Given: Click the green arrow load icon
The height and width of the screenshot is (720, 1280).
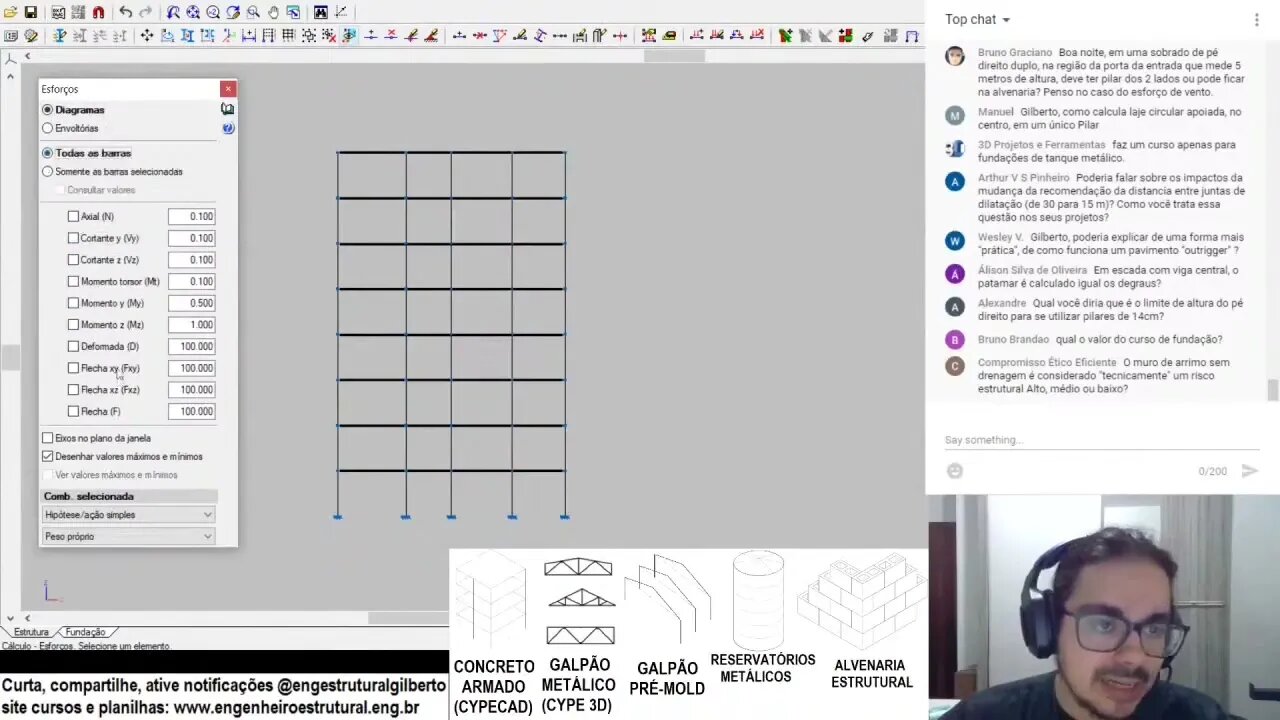Looking at the screenshot, I should [x=785, y=36].
